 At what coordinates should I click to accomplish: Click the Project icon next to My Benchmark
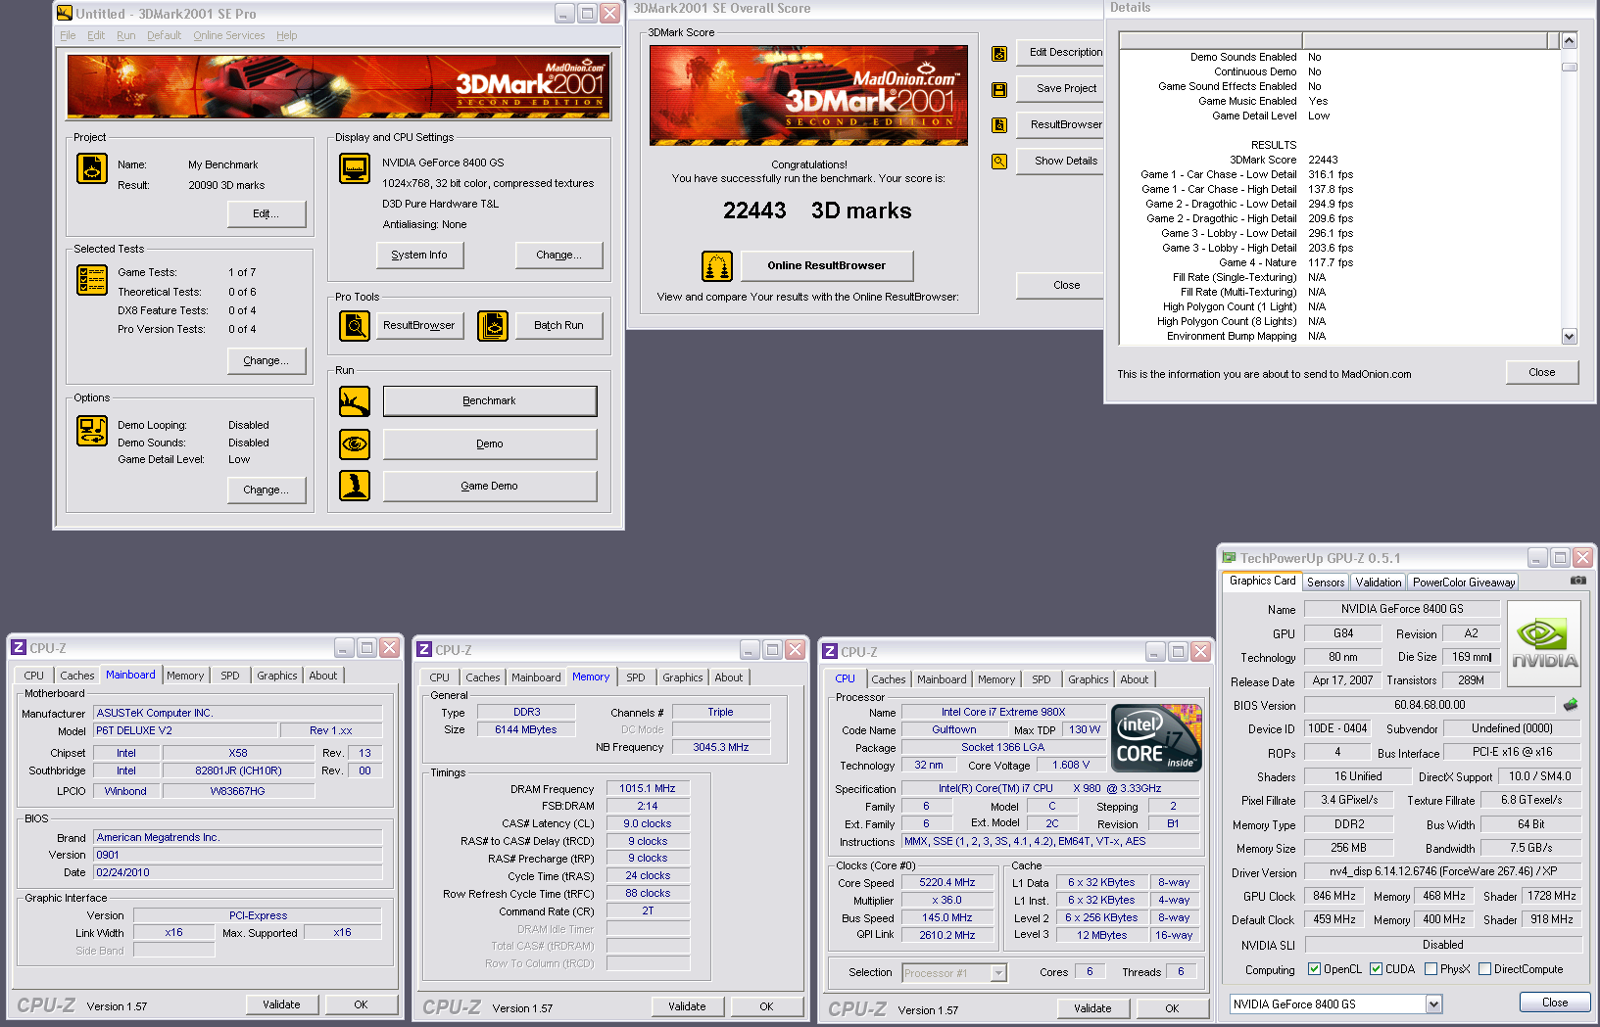92,168
